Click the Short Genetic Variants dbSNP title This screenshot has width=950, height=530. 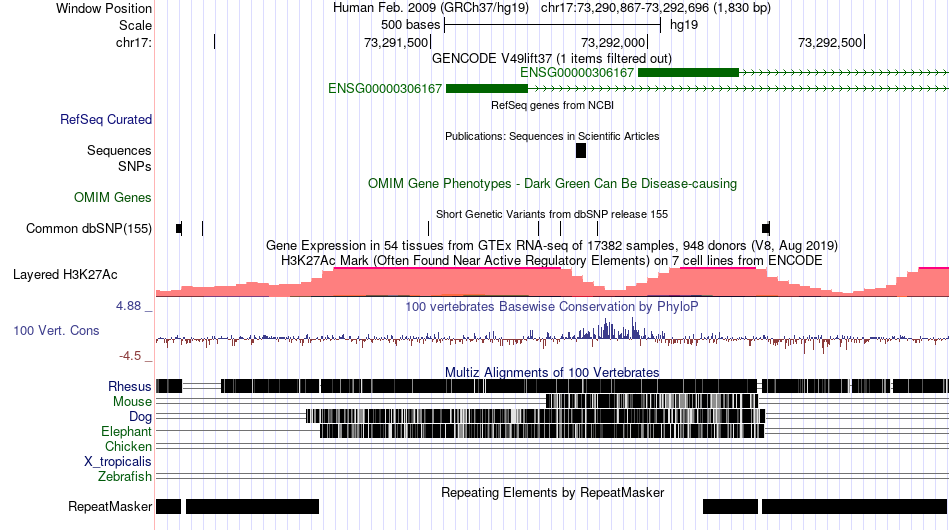pyautogui.click(x=552, y=214)
